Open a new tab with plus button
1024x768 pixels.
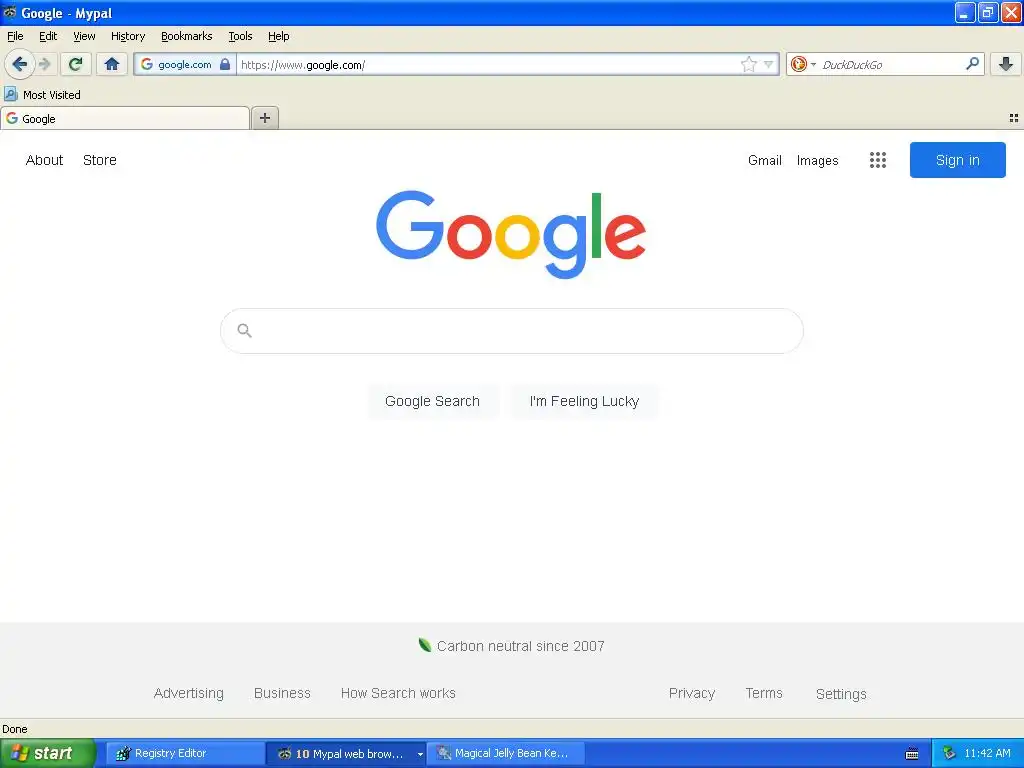pos(264,118)
